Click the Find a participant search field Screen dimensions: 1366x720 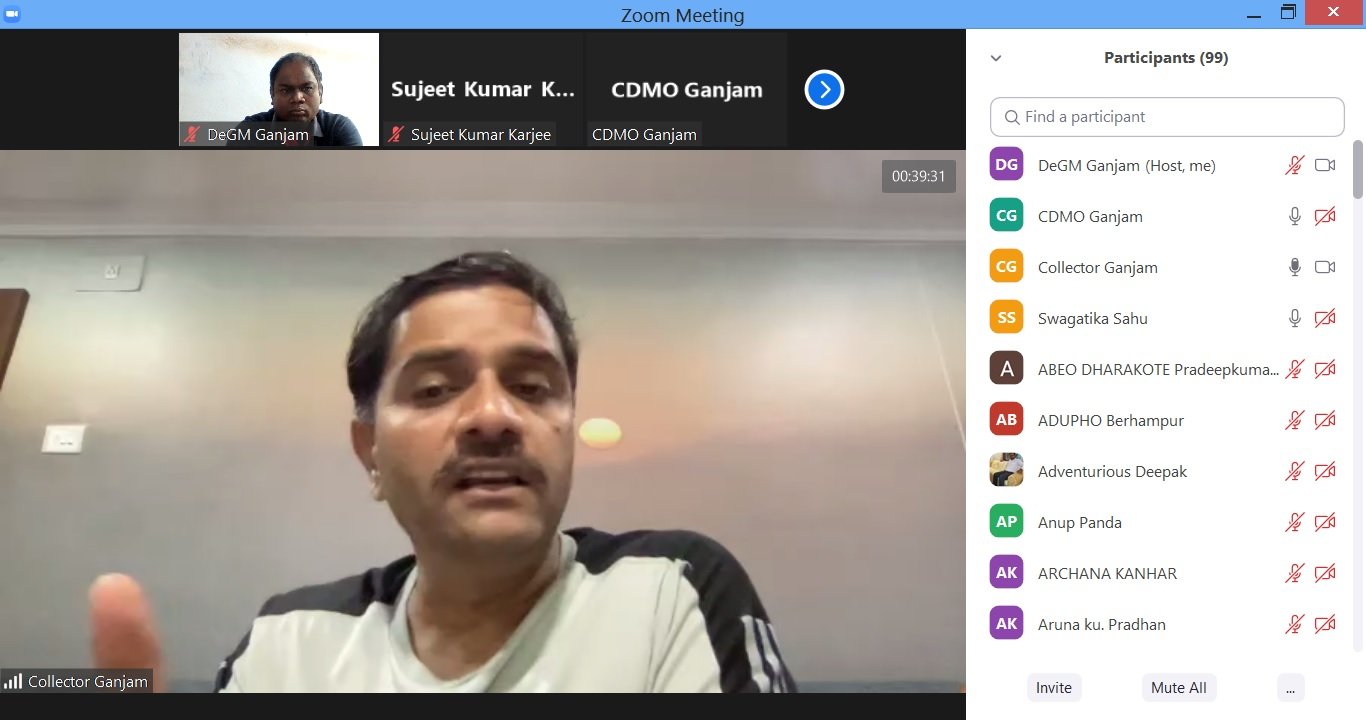tap(1175, 117)
